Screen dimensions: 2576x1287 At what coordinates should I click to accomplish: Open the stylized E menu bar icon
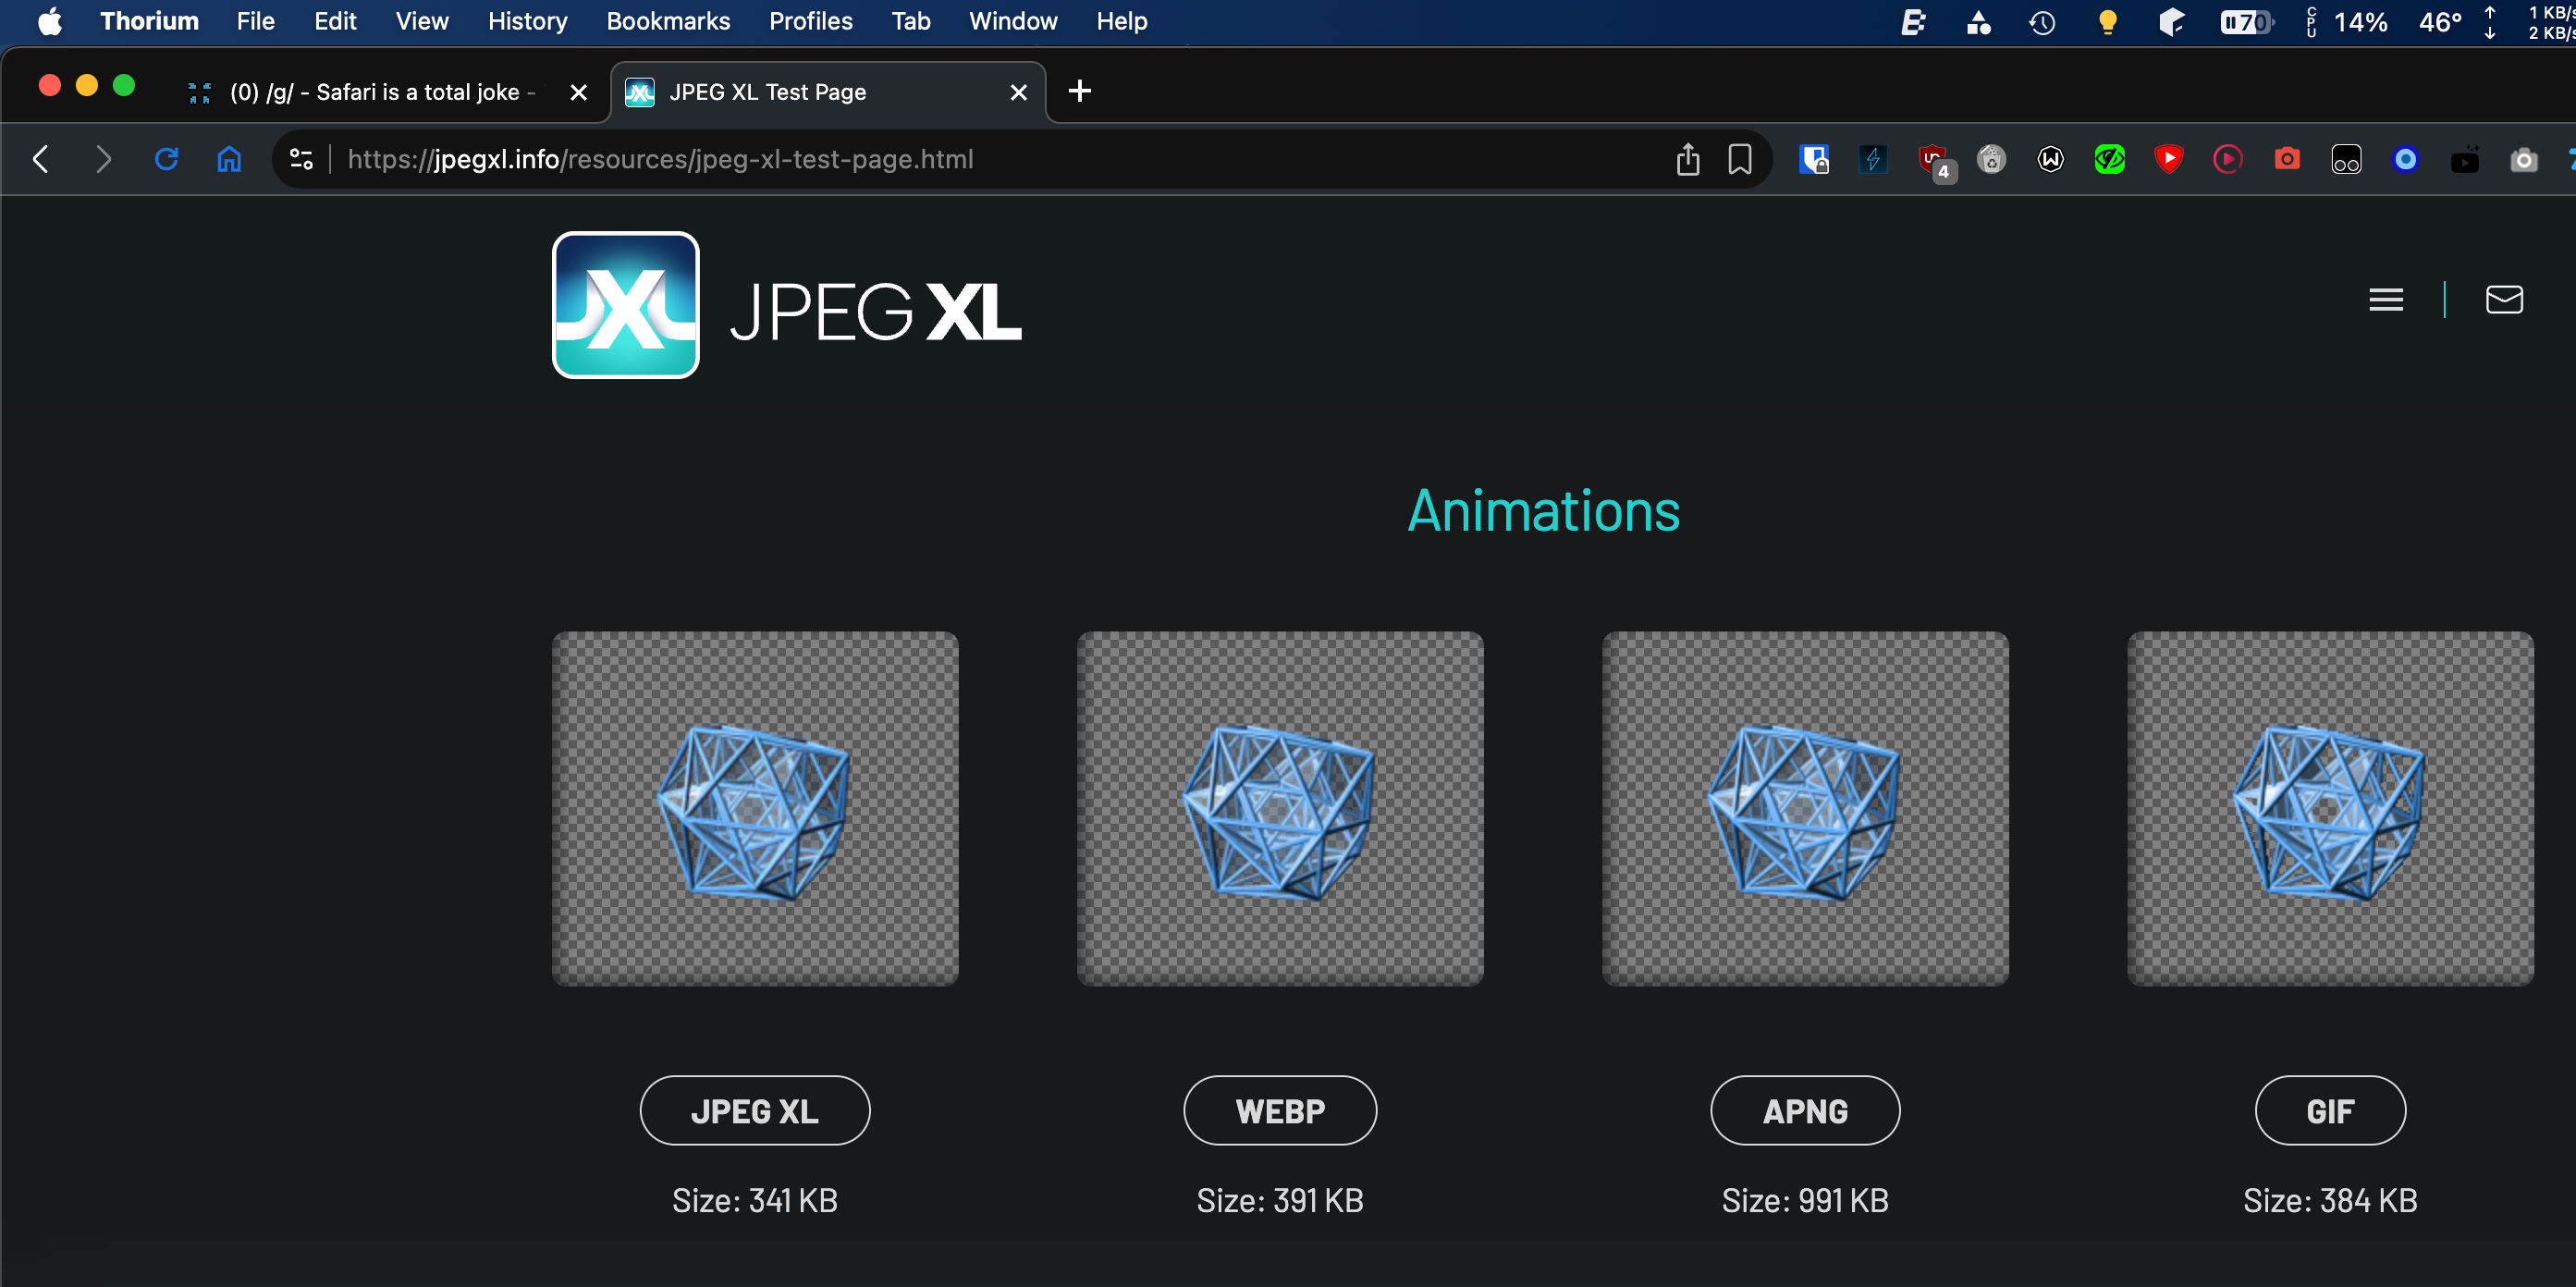pos(1913,22)
